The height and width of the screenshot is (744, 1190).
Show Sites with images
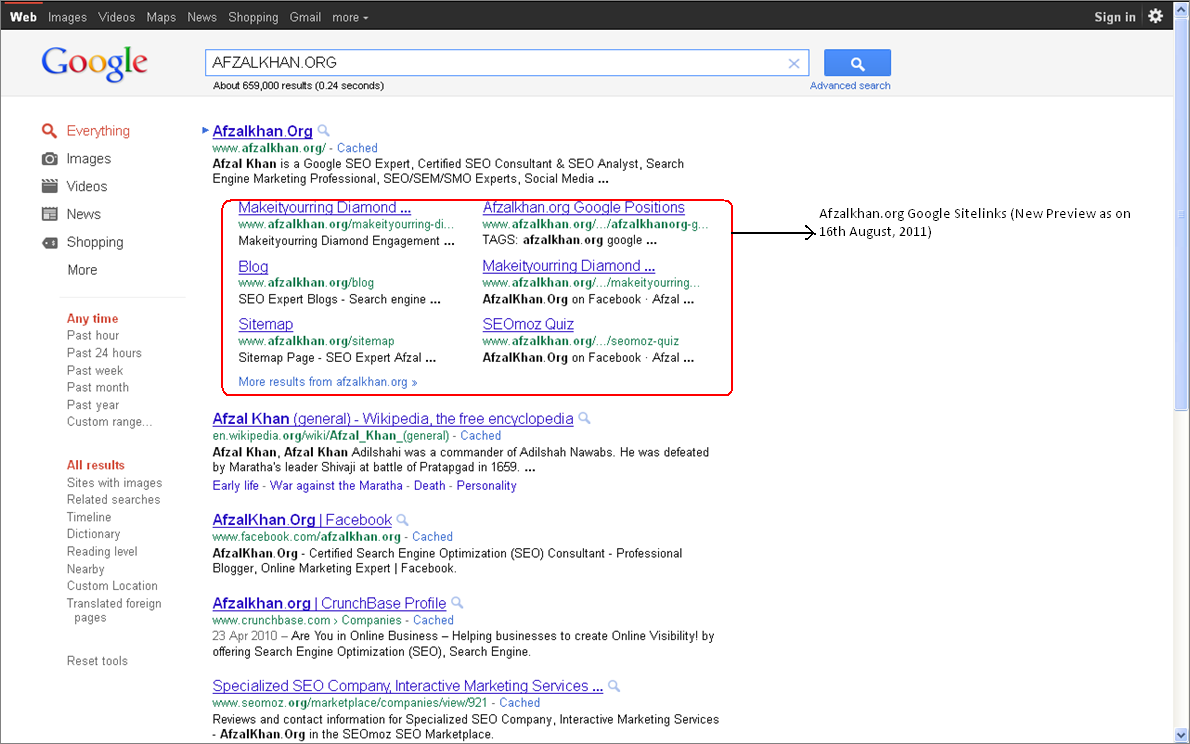[115, 483]
